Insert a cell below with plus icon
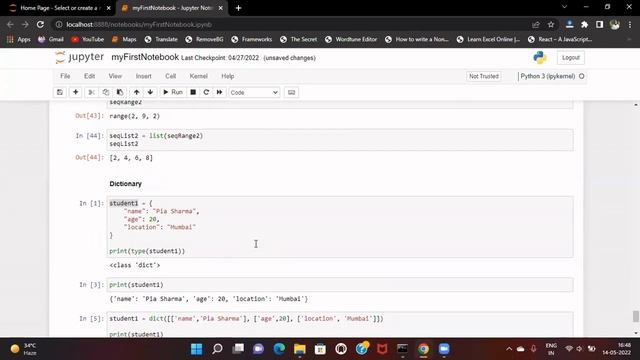The height and width of the screenshot is (360, 640). (x=76, y=92)
